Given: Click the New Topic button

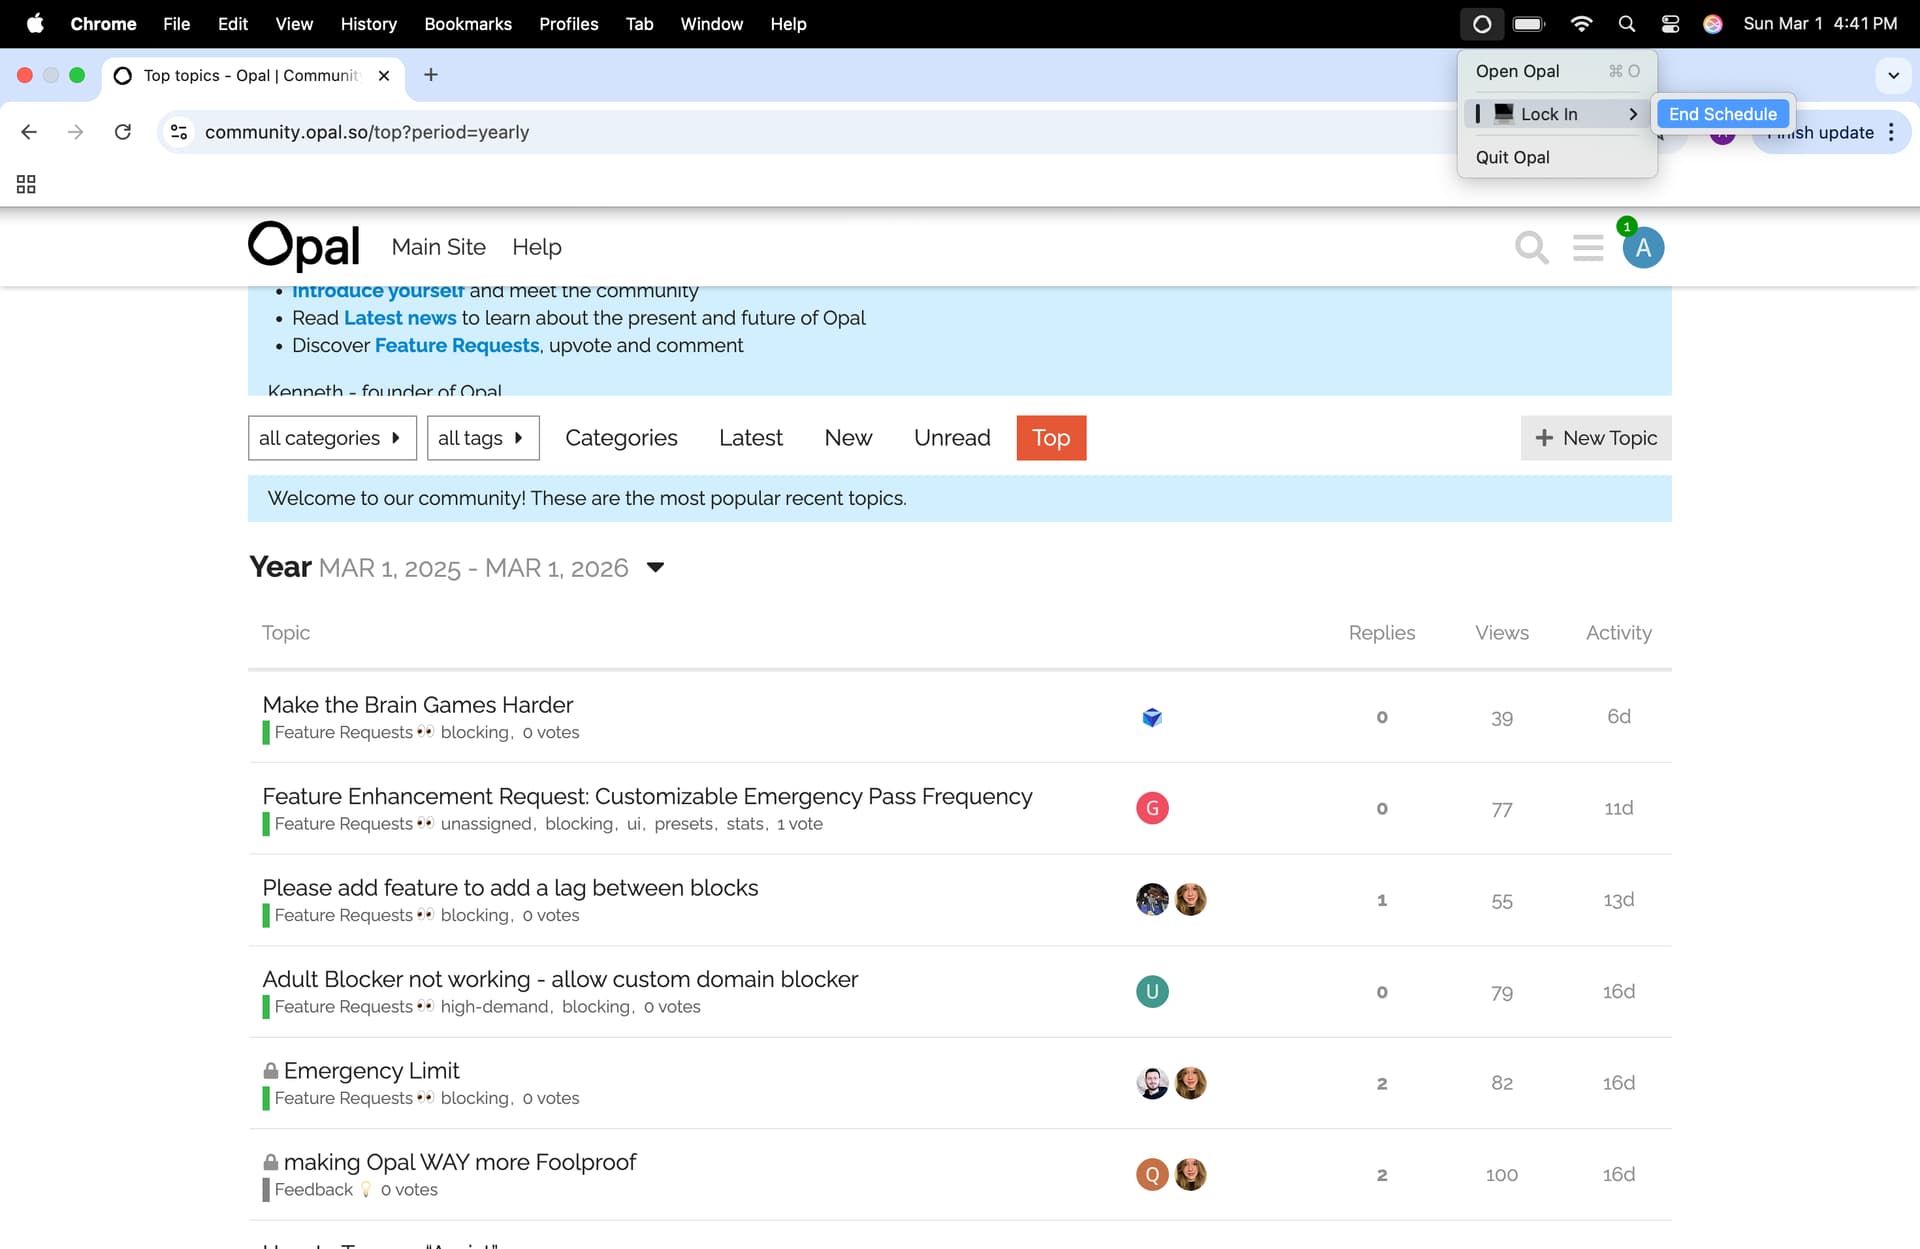Looking at the screenshot, I should [x=1595, y=438].
